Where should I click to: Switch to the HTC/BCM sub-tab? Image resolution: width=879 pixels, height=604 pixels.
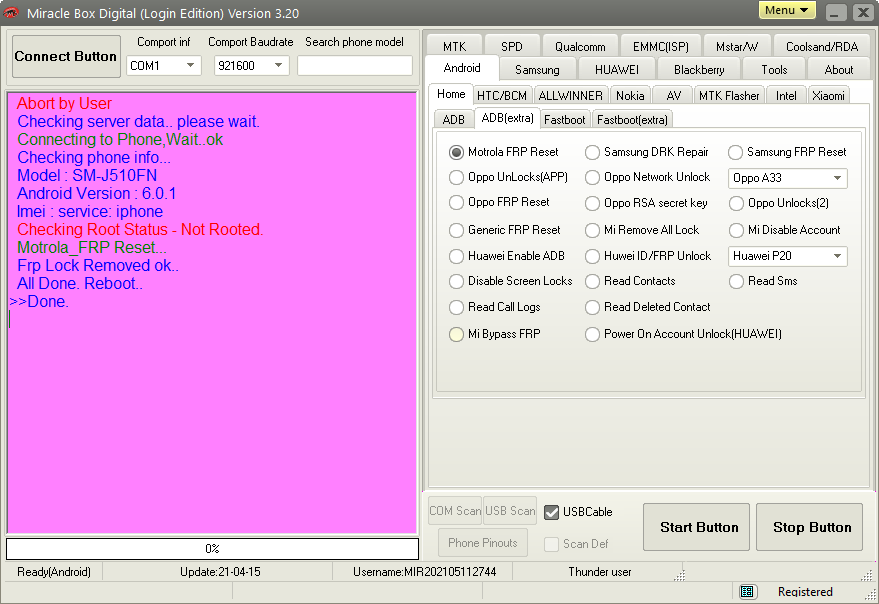[502, 96]
